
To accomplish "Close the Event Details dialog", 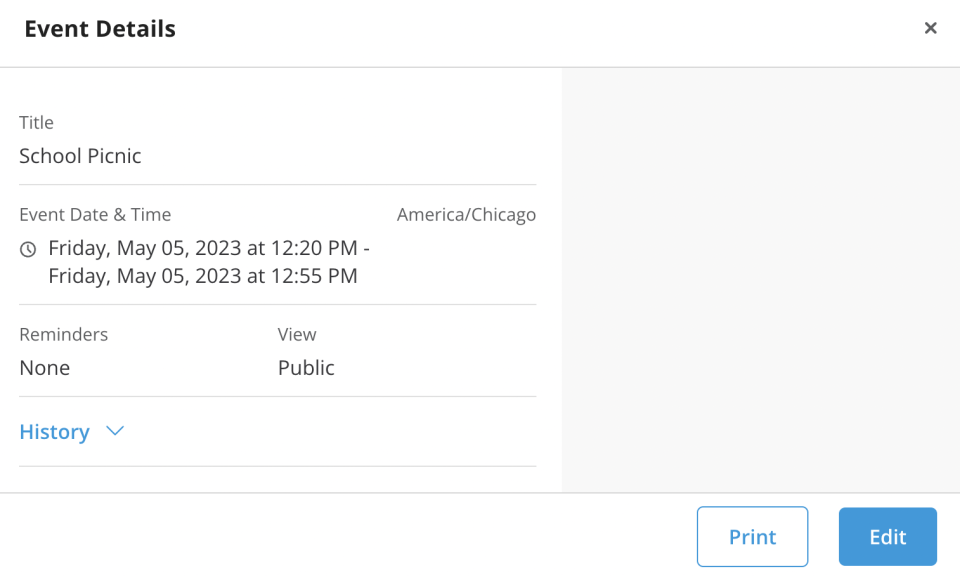I will tap(930, 28).
